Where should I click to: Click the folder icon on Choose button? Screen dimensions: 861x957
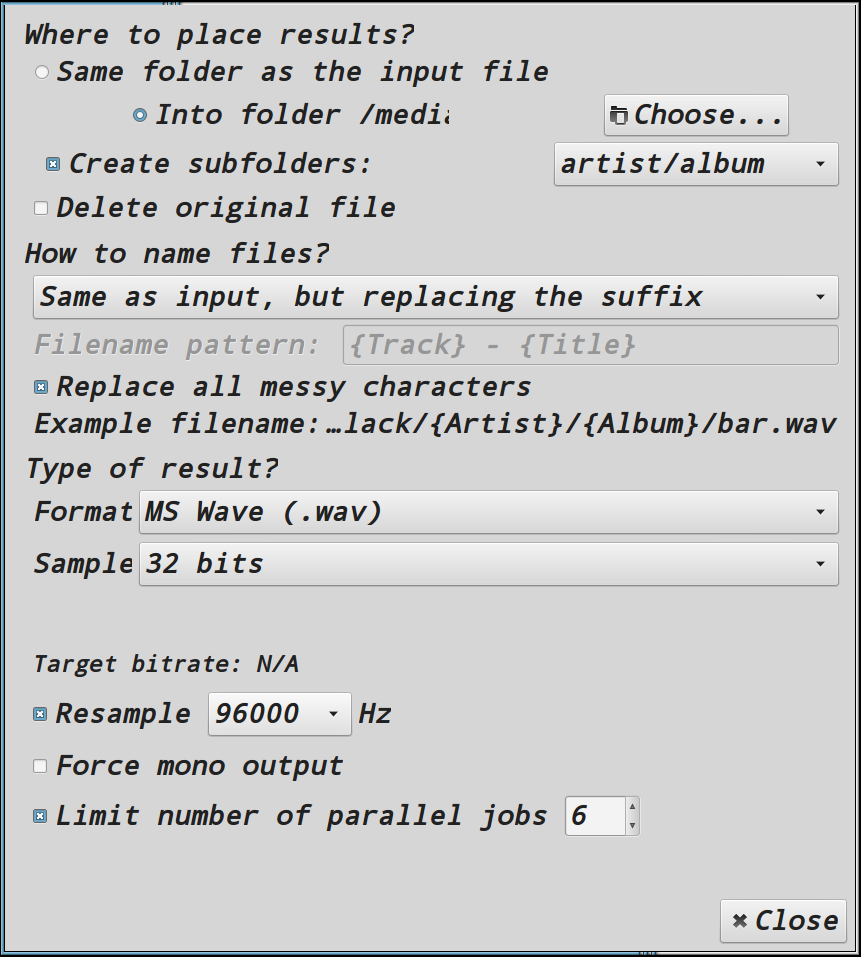point(619,115)
